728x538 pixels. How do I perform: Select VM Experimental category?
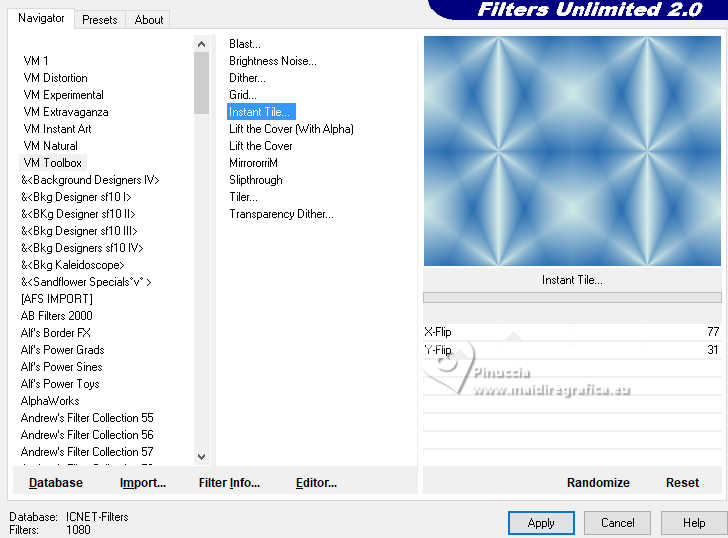point(64,95)
